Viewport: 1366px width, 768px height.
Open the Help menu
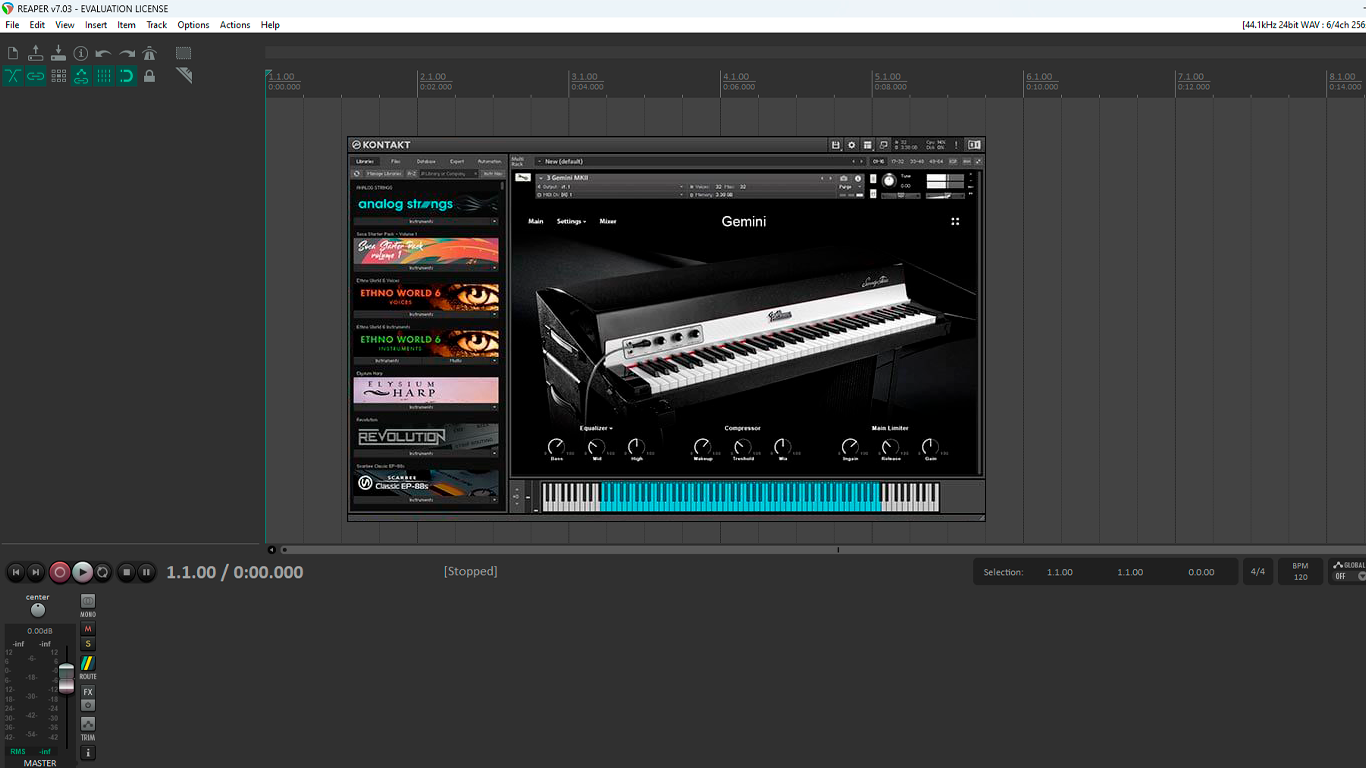[270, 25]
